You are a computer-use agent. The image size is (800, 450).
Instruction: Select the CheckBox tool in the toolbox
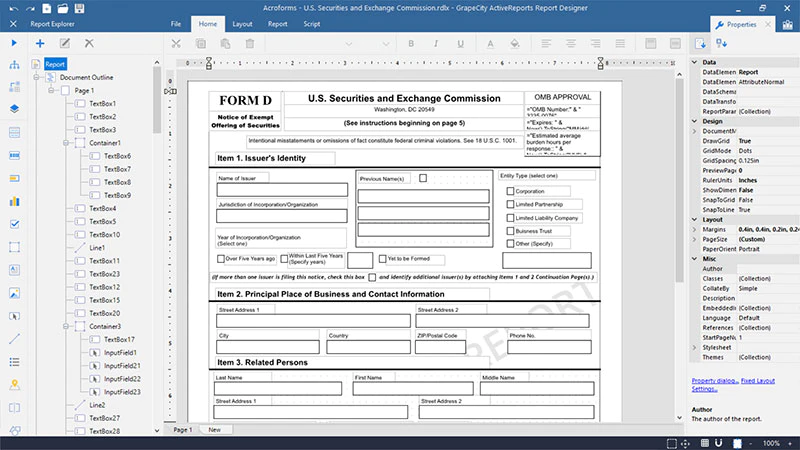(x=14, y=224)
